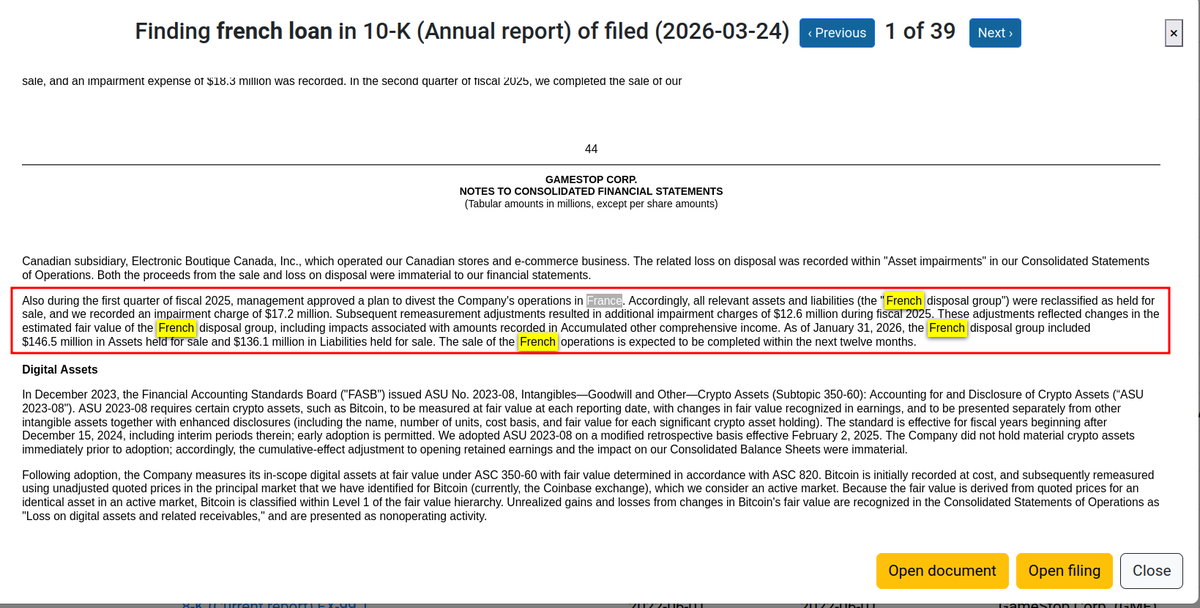This screenshot has width=1200, height=608.
Task: Open the filing
Action: tap(1064, 570)
